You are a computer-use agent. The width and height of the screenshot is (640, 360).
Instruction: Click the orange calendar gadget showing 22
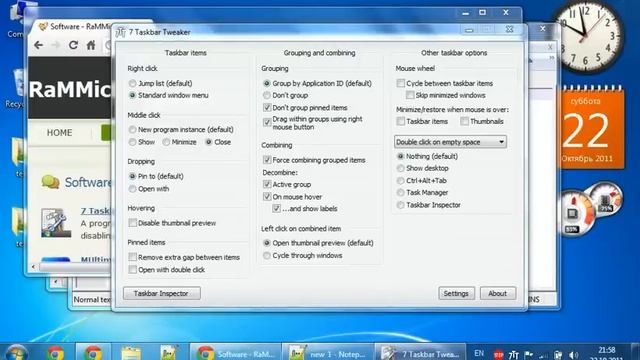click(593, 128)
